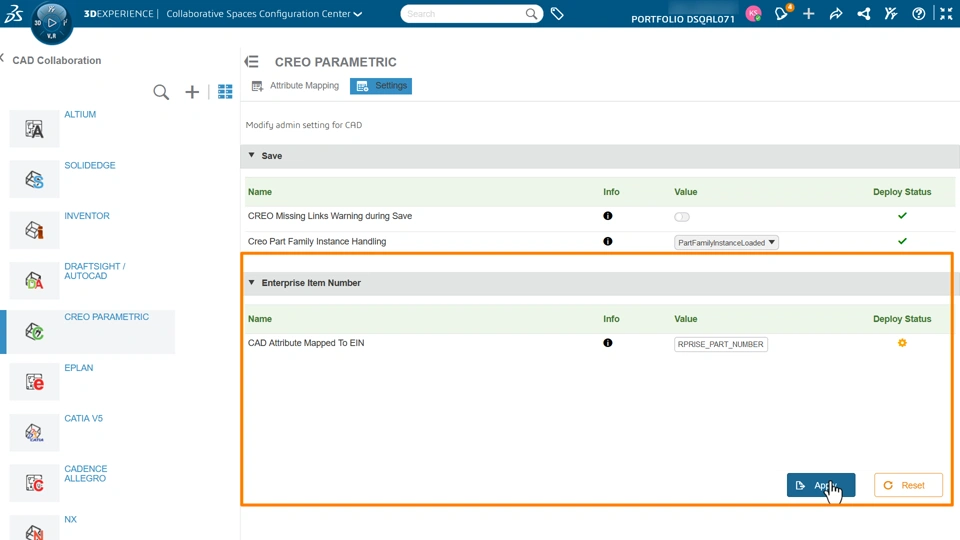Click the Apply button
This screenshot has width=960, height=540.
click(821, 485)
